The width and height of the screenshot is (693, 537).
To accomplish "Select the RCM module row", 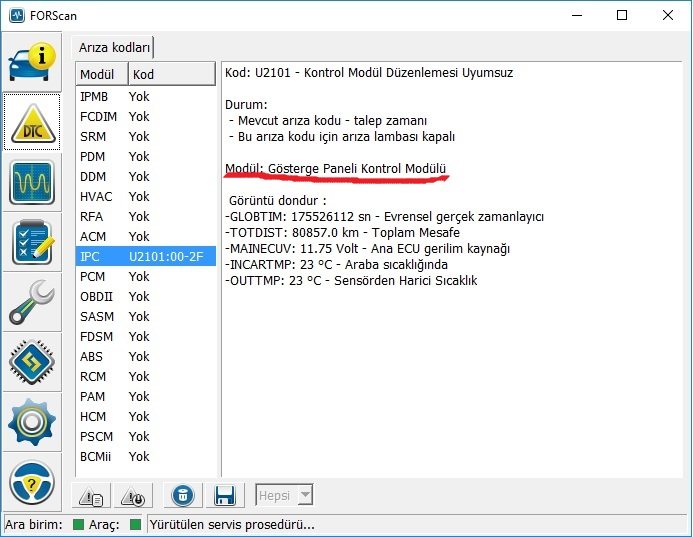I will [145, 377].
